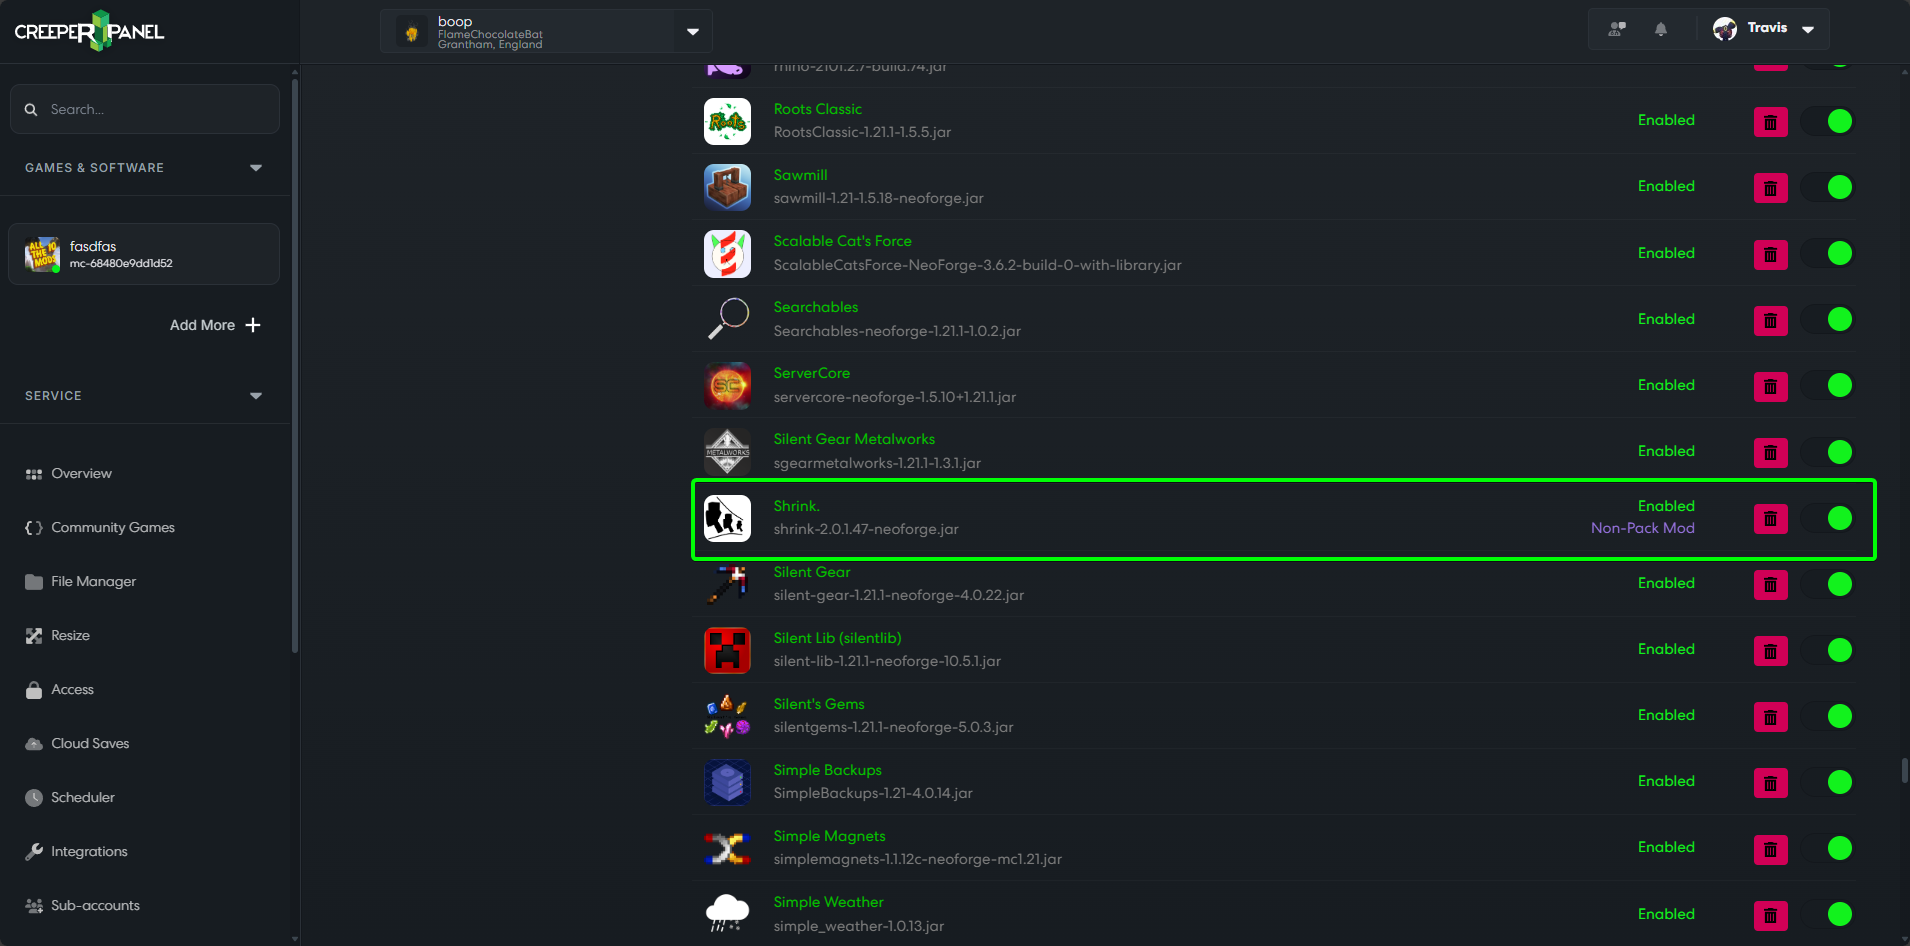The width and height of the screenshot is (1910, 946).
Task: Delete the Searchables mod
Action: (x=1770, y=320)
